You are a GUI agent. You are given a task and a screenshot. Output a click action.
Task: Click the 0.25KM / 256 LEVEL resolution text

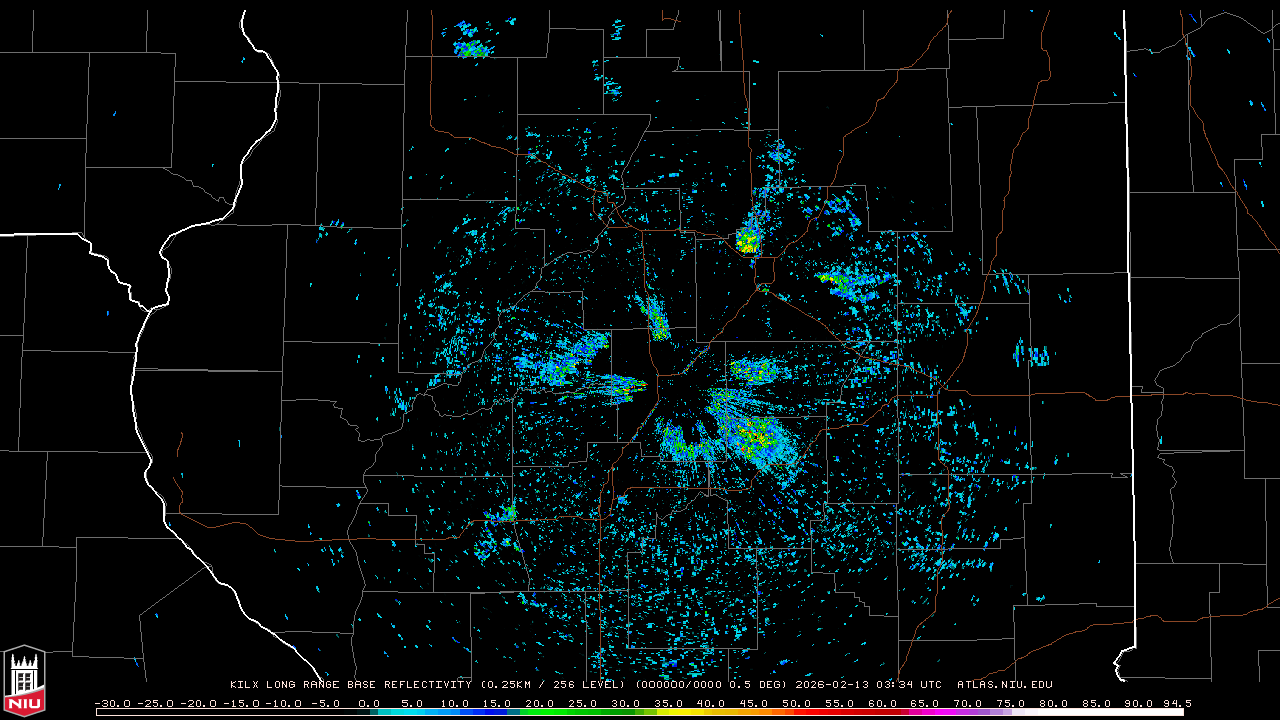[552, 685]
